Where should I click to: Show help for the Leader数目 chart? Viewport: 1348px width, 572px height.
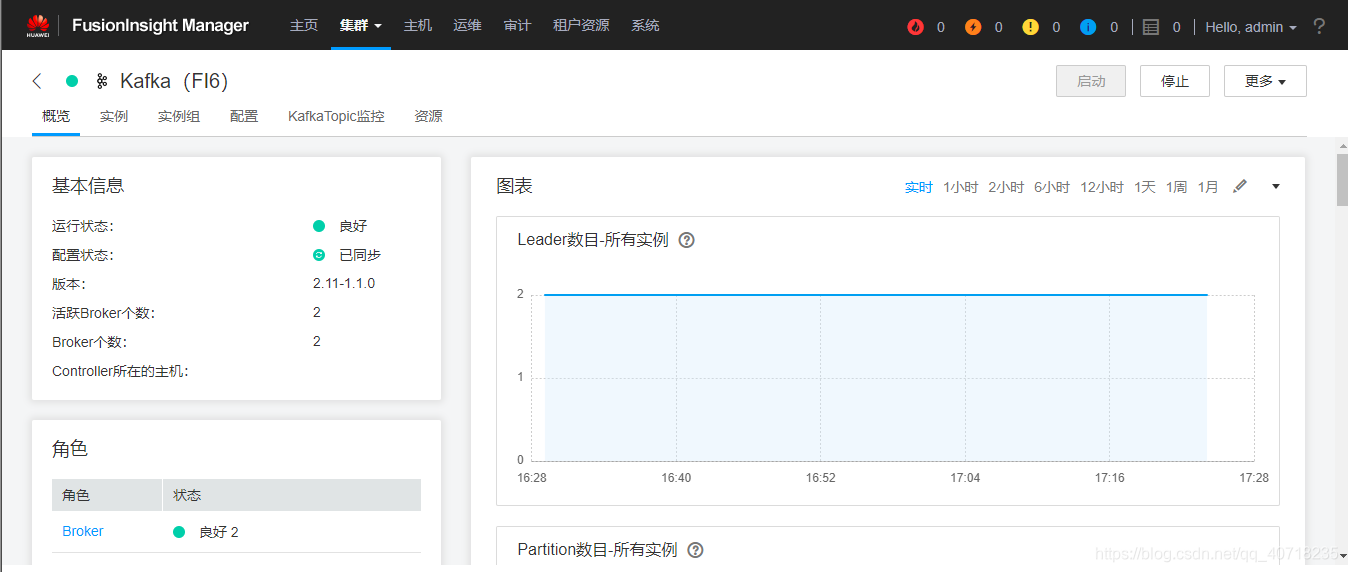(686, 240)
